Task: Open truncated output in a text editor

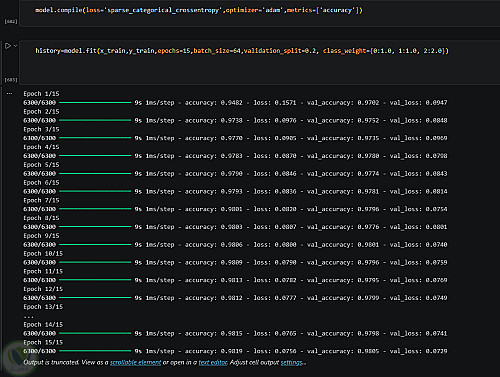Action: (213, 362)
